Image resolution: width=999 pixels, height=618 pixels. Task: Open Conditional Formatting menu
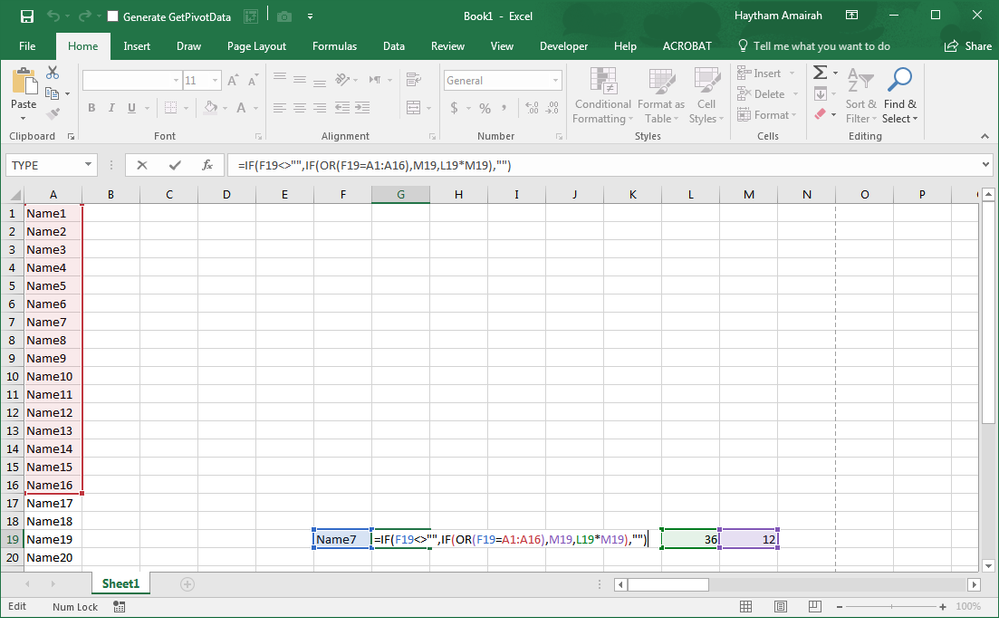(x=603, y=96)
